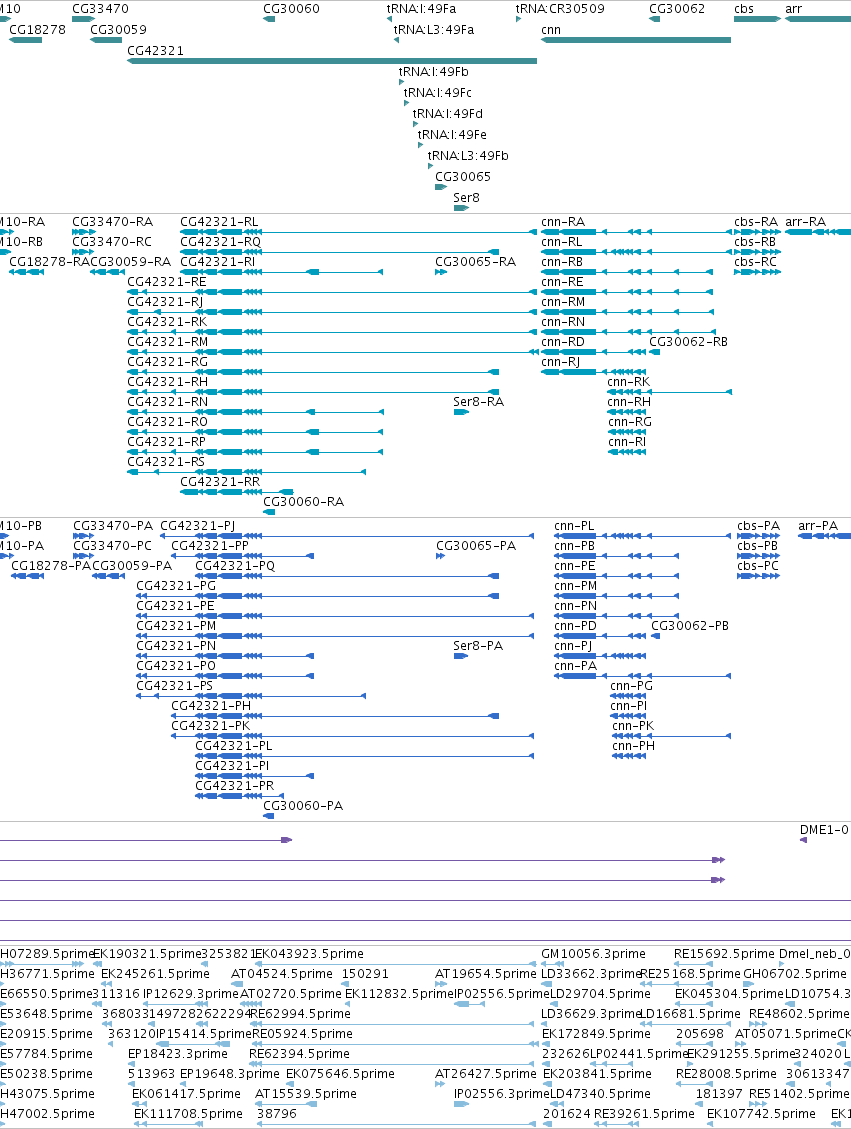The width and height of the screenshot is (851, 1129).
Task: Click the CG42321 gene label
Action: click(x=156, y=51)
